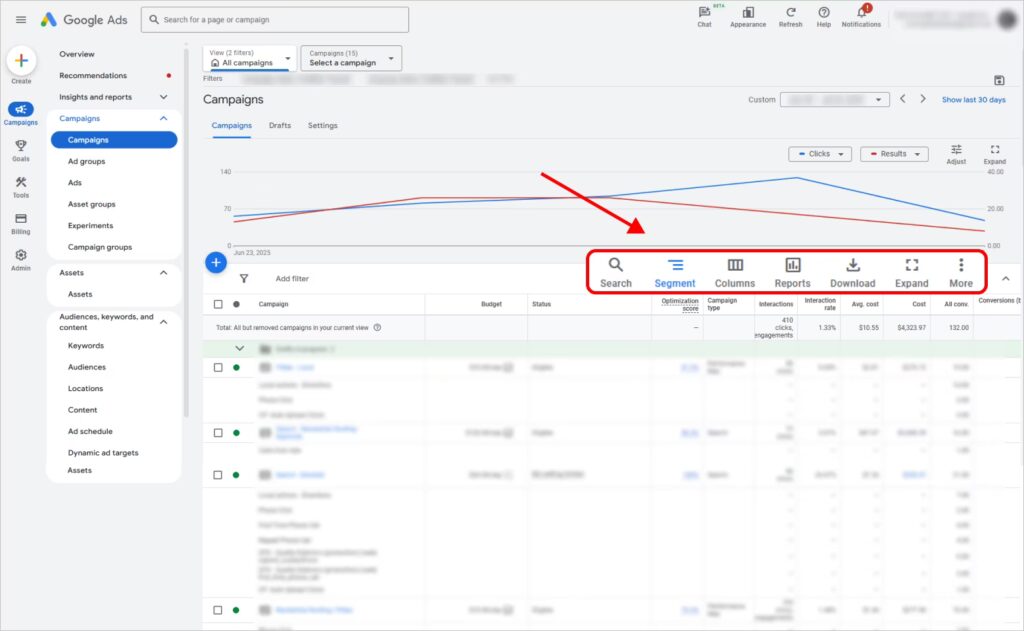This screenshot has height=631, width=1024.
Task: Switch to the Drafts tab
Action: tap(280, 126)
